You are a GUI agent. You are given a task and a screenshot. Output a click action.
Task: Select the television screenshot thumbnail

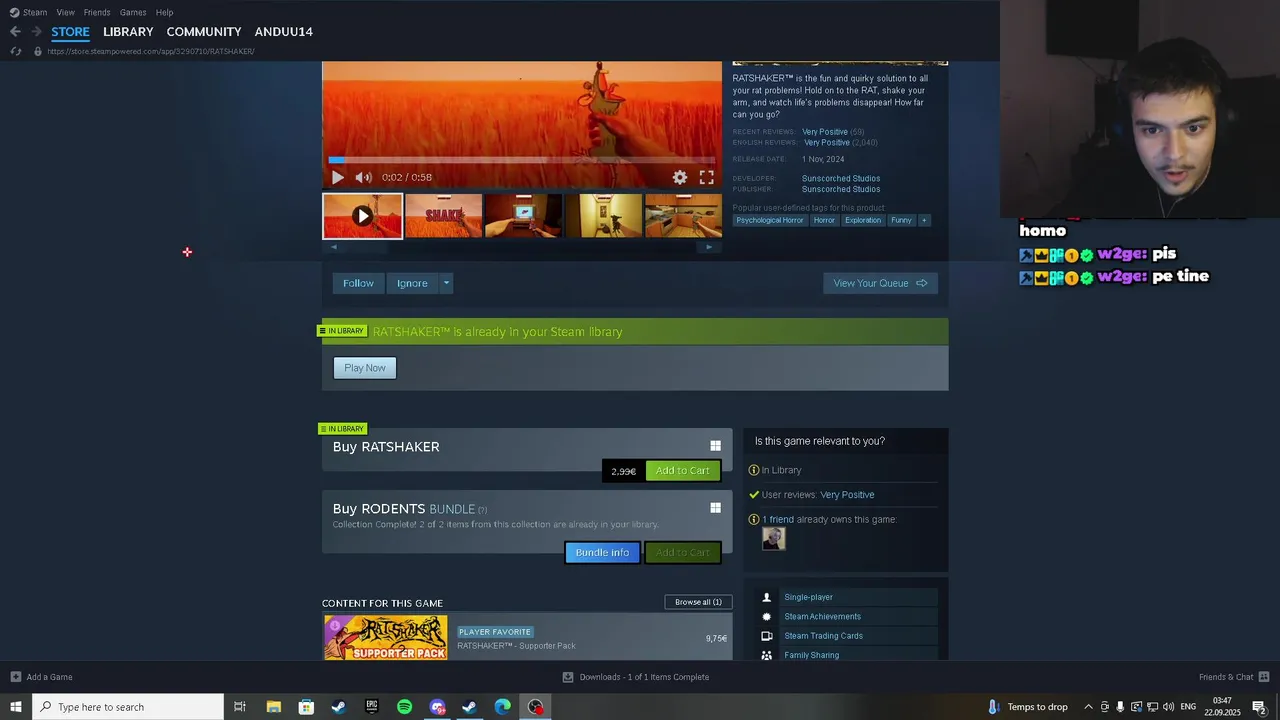[523, 216]
